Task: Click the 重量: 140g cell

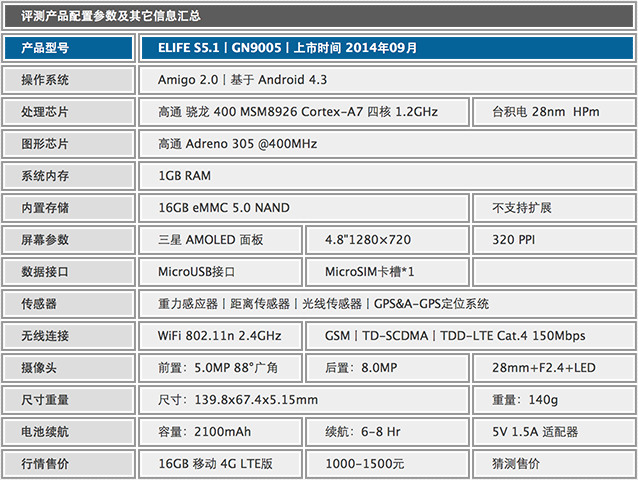Action: [552, 400]
